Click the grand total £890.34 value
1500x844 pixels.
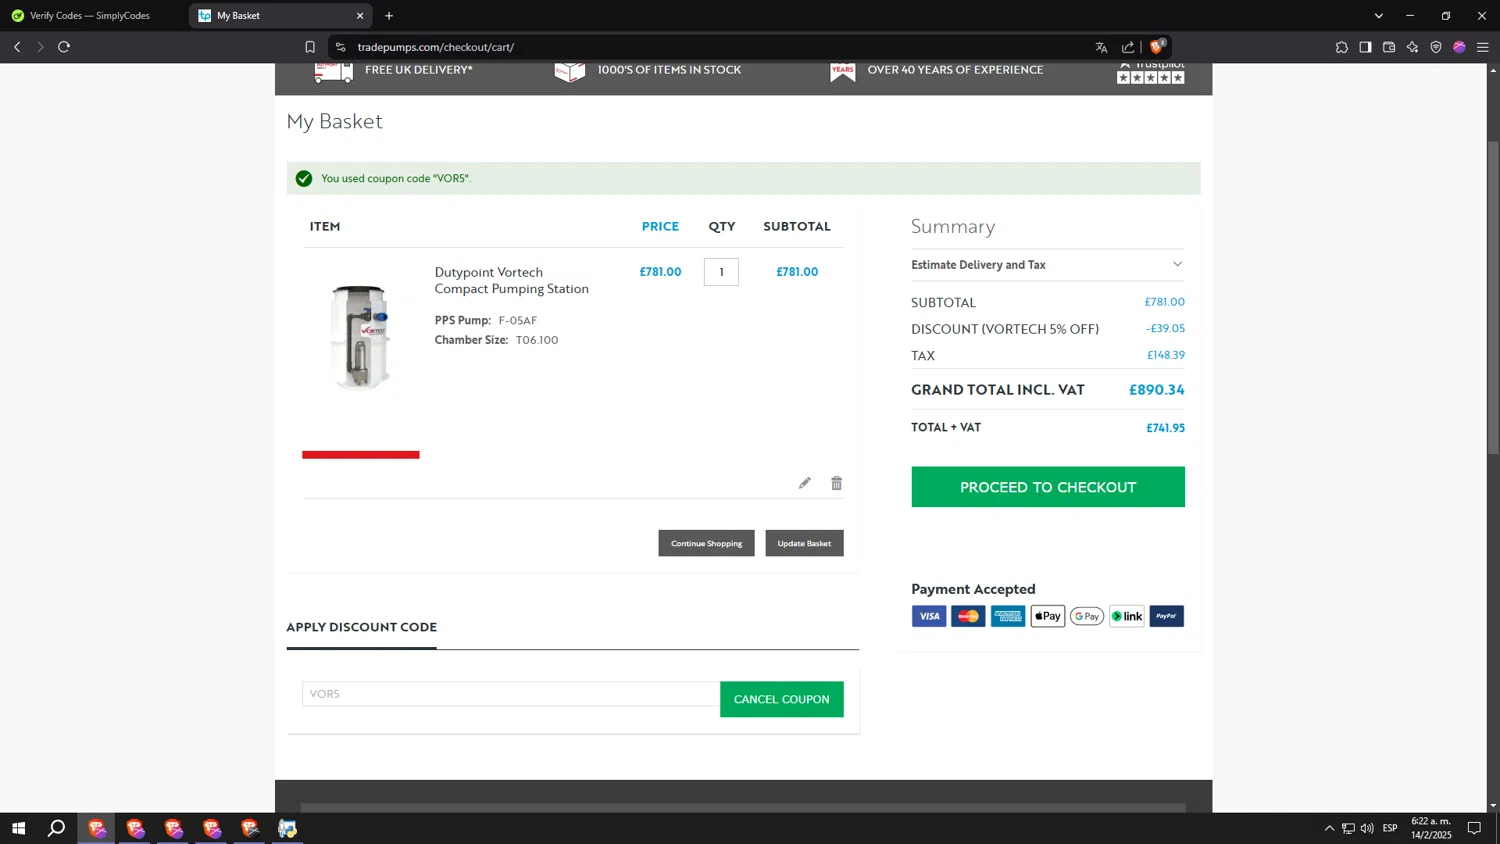tap(1157, 390)
